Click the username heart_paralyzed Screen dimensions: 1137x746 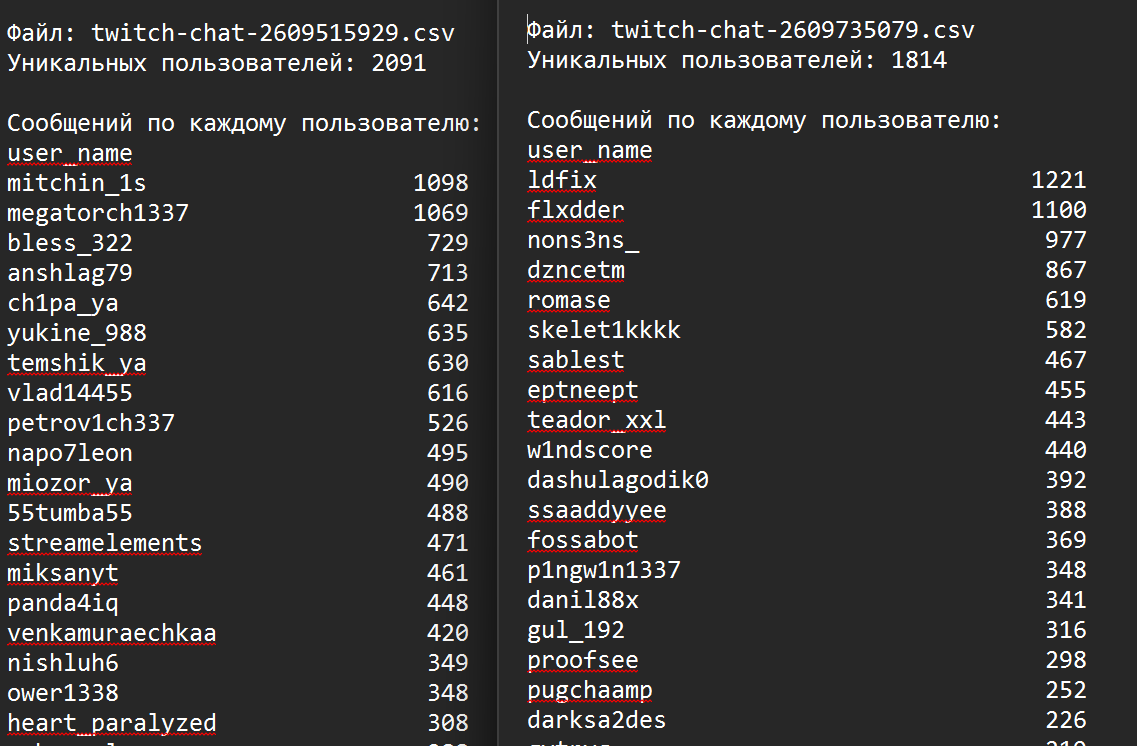coord(111,723)
